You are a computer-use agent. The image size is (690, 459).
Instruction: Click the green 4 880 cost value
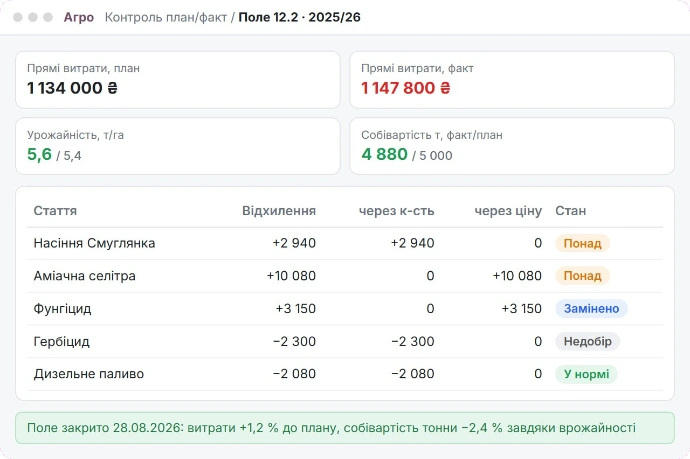pos(385,154)
